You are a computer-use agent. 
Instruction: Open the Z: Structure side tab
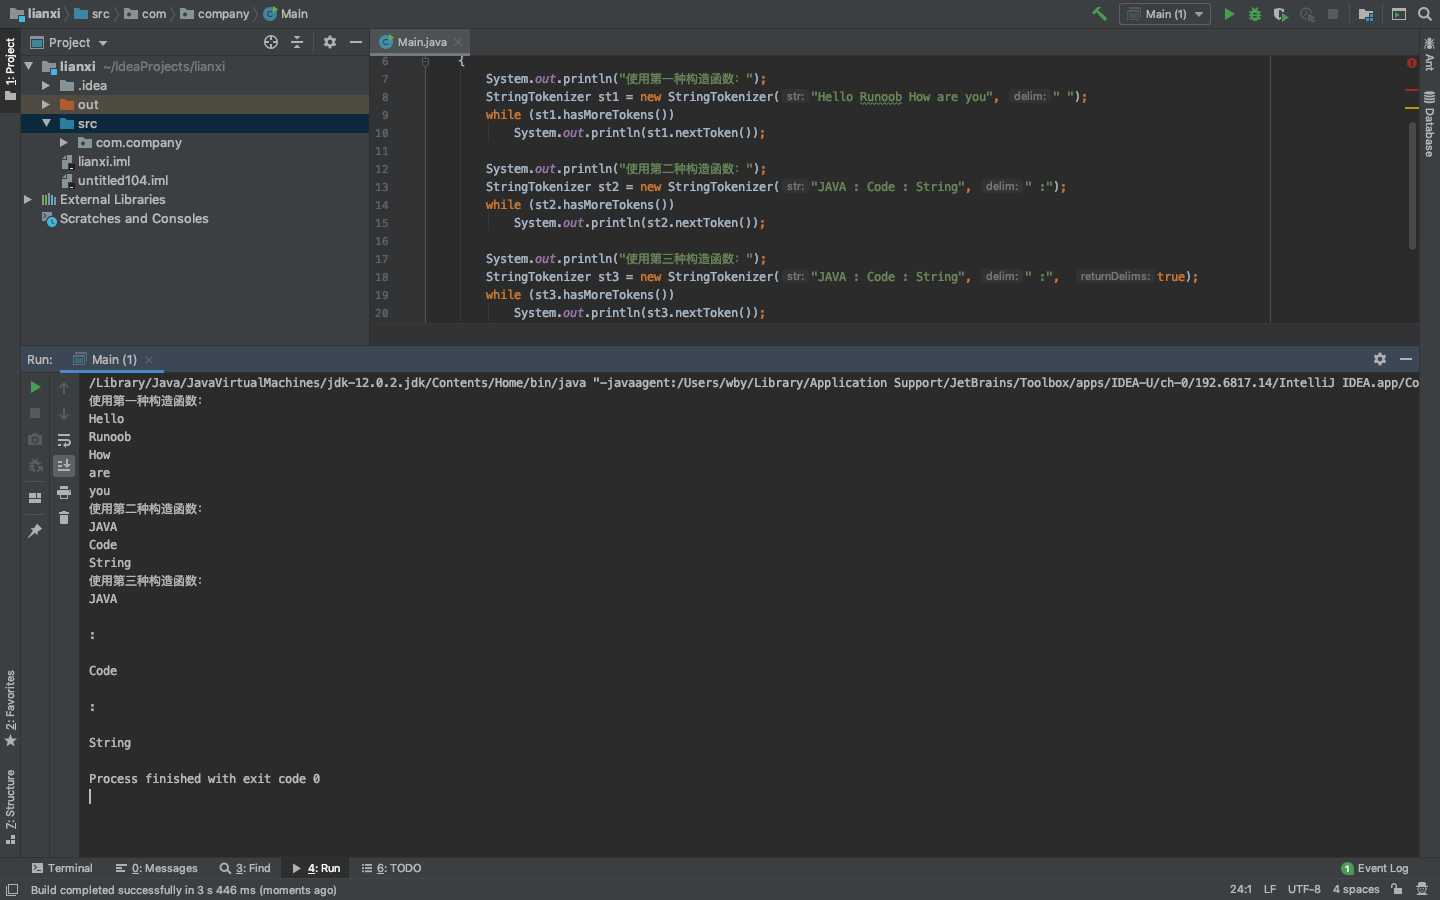coord(10,807)
